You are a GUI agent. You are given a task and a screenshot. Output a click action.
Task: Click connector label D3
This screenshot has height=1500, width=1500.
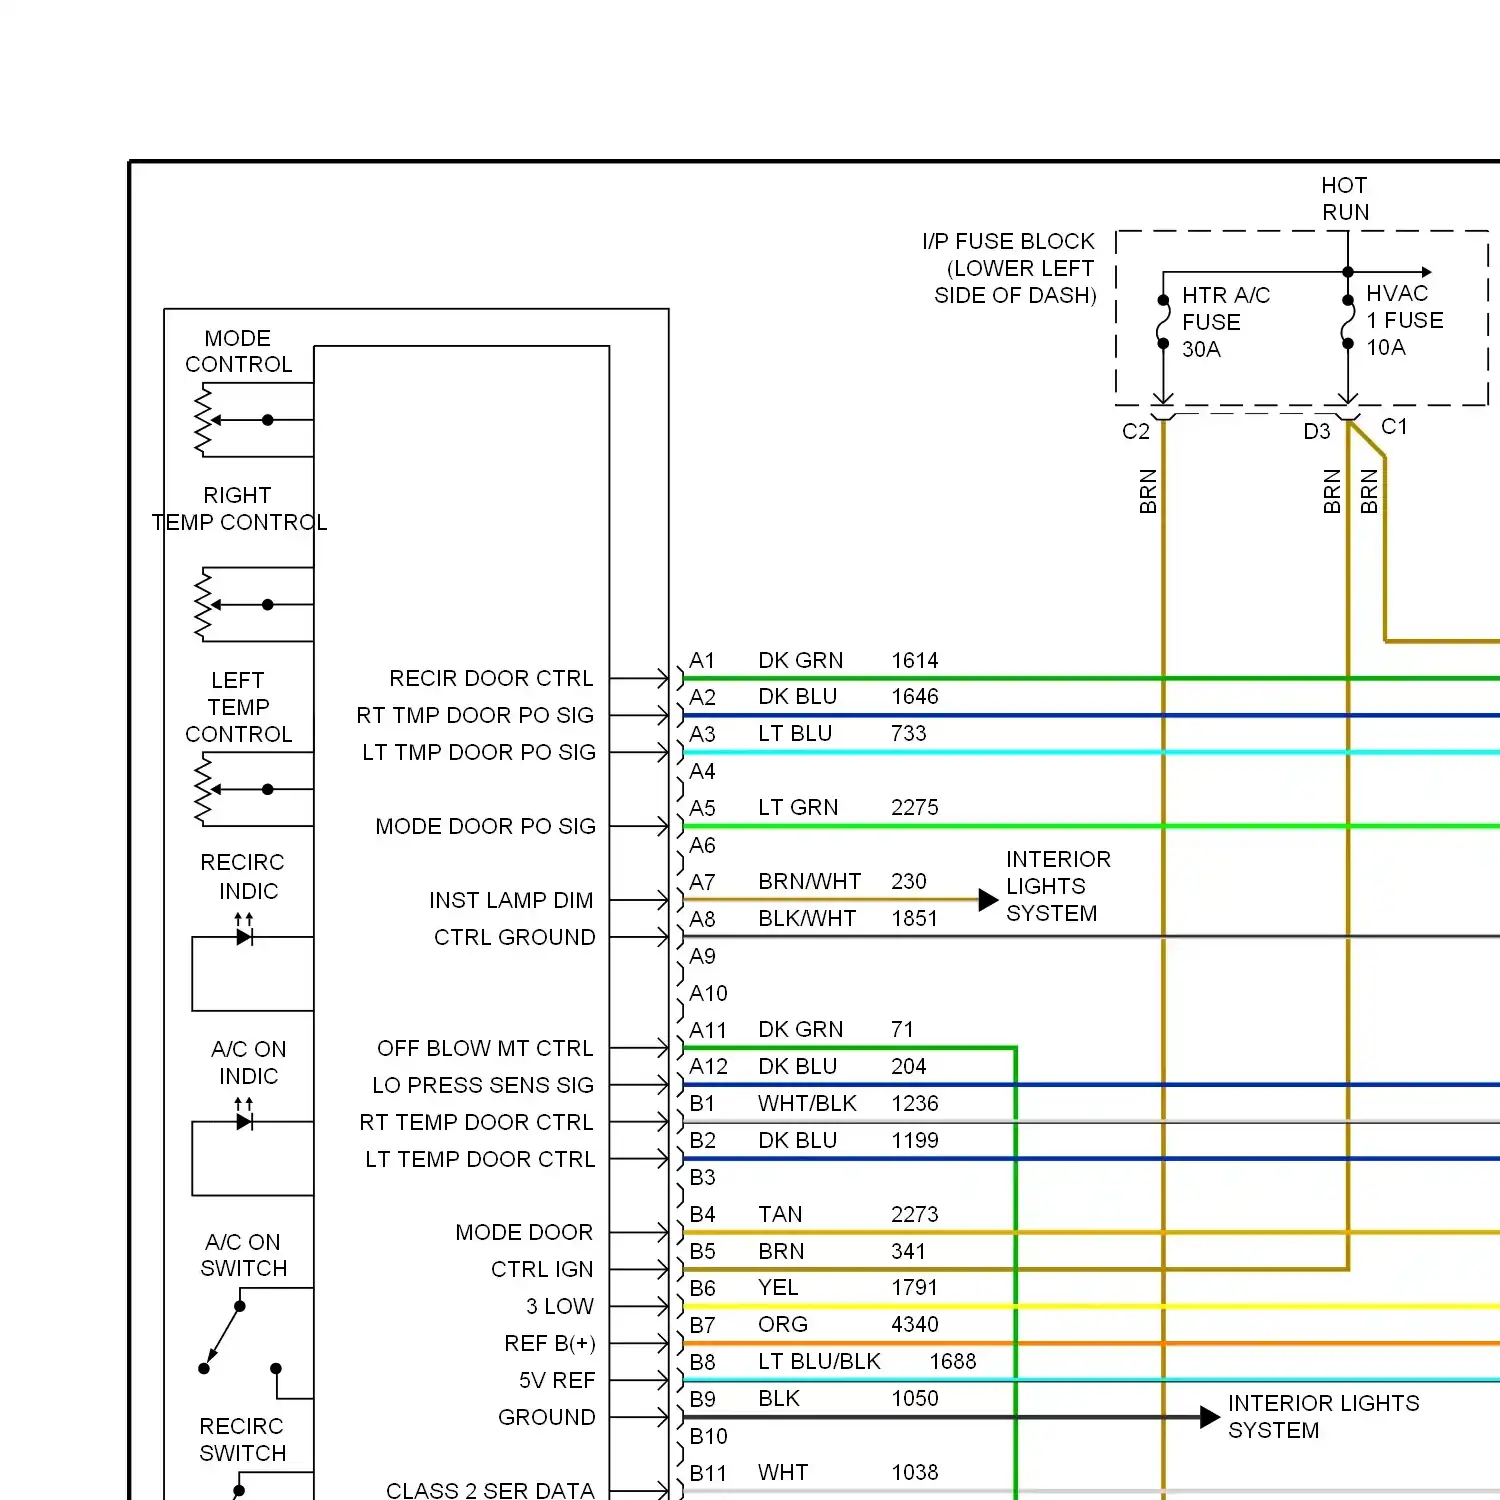[x=1317, y=431]
